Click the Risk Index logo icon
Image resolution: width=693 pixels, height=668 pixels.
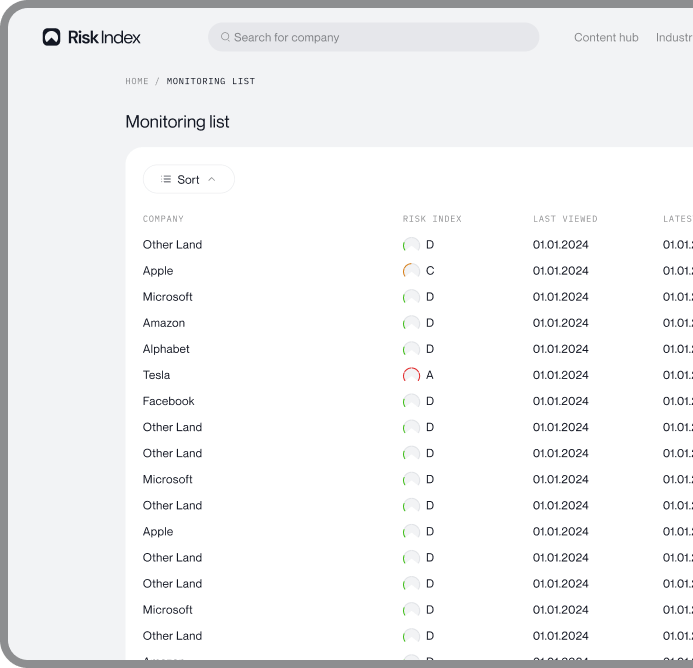[x=51, y=37]
